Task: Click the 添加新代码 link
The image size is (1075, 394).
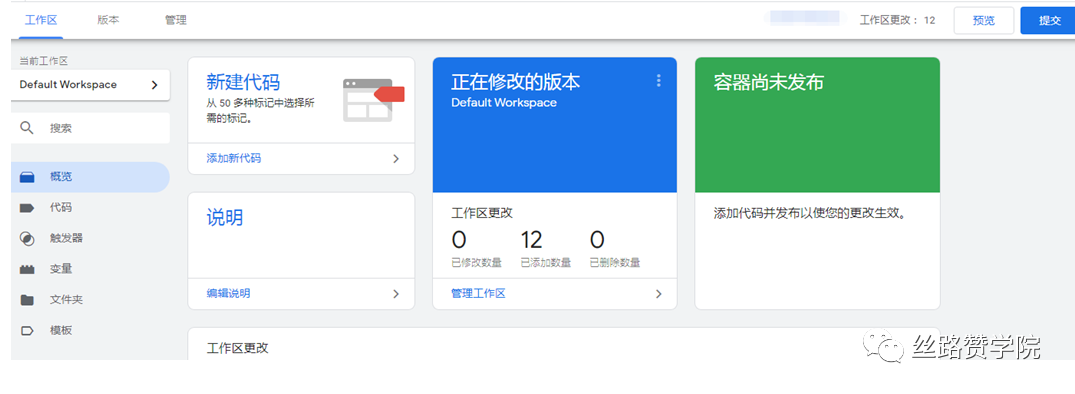Action: [234, 158]
